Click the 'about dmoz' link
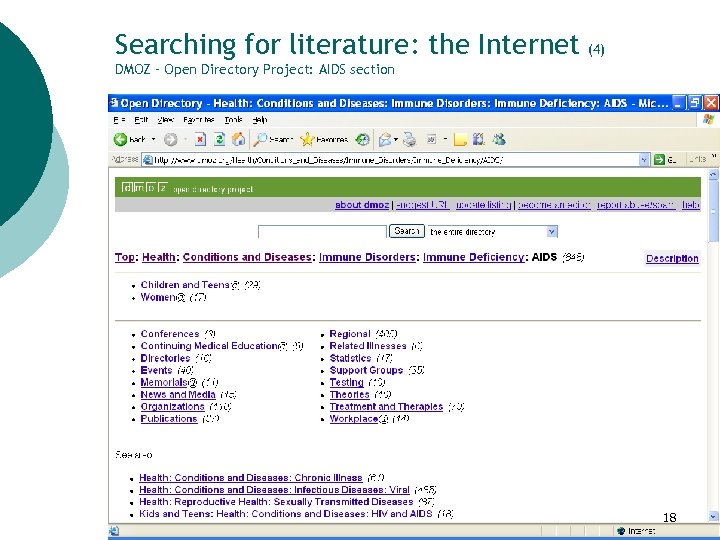The width and height of the screenshot is (720, 540). (362, 205)
